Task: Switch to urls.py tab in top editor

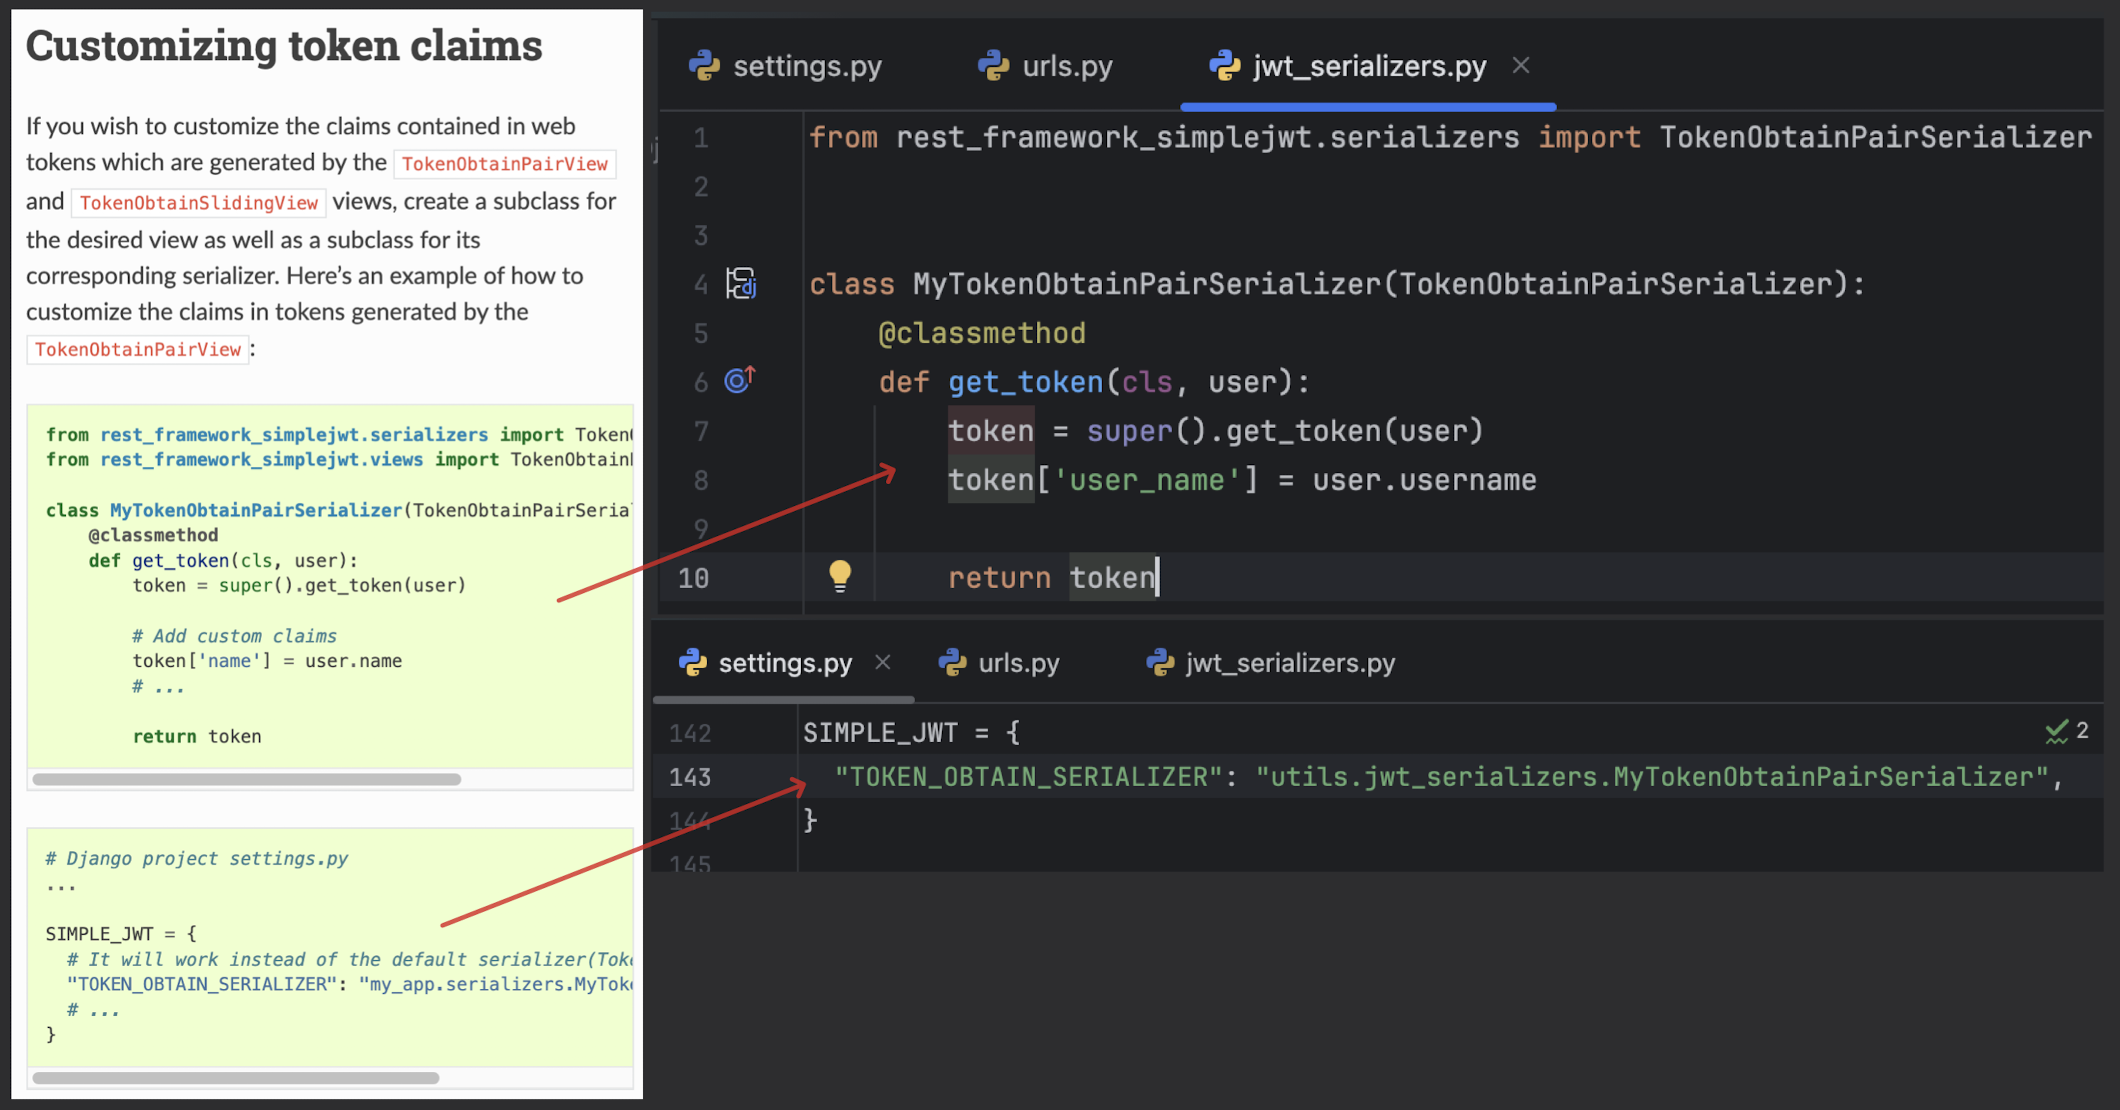Action: click(x=1066, y=66)
